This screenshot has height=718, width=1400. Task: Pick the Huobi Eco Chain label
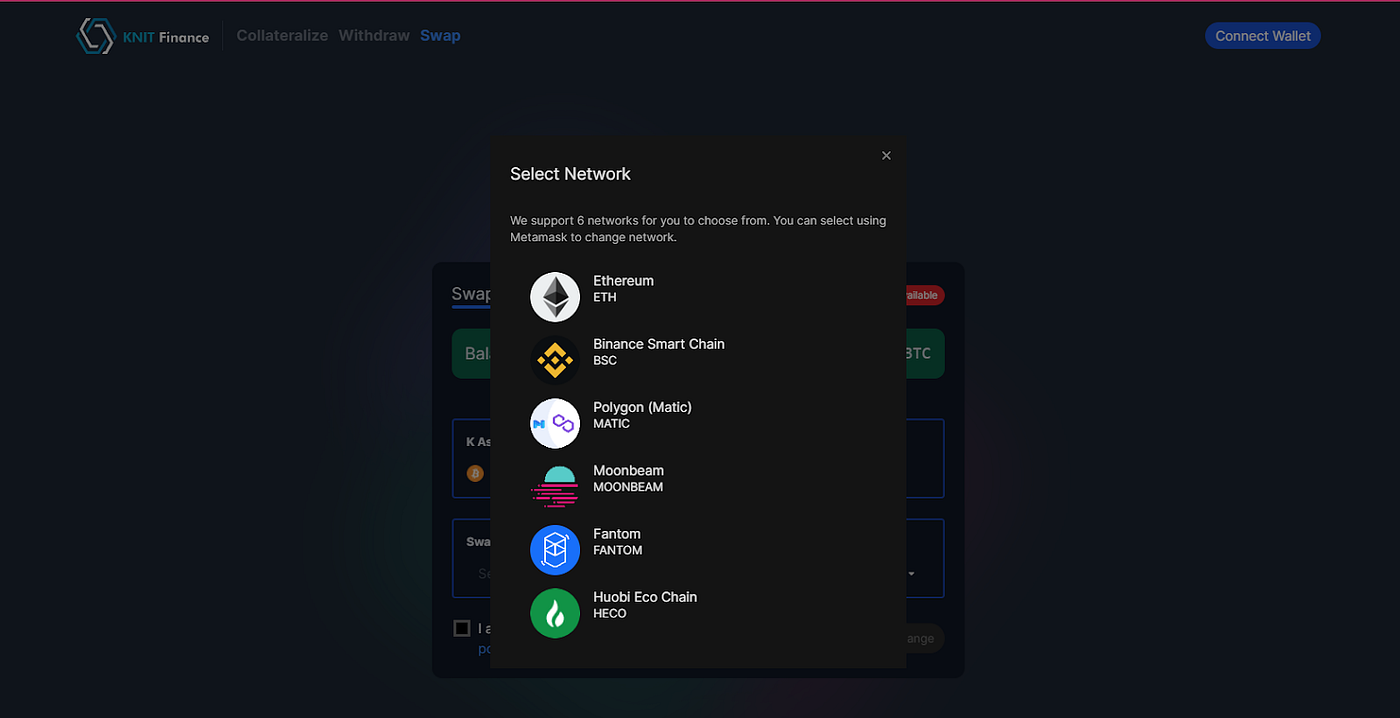(x=645, y=597)
